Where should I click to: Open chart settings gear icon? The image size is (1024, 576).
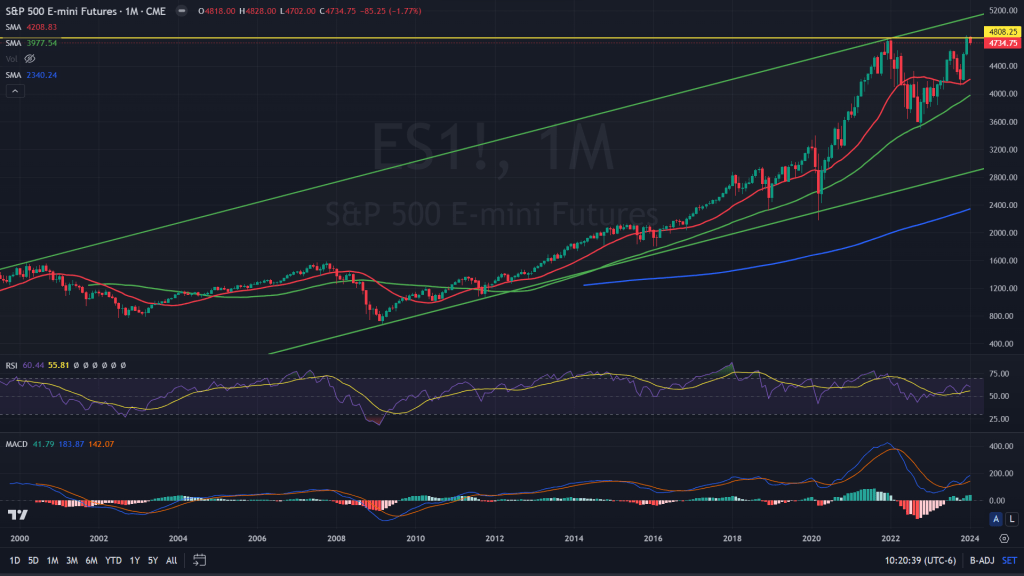point(1004,537)
